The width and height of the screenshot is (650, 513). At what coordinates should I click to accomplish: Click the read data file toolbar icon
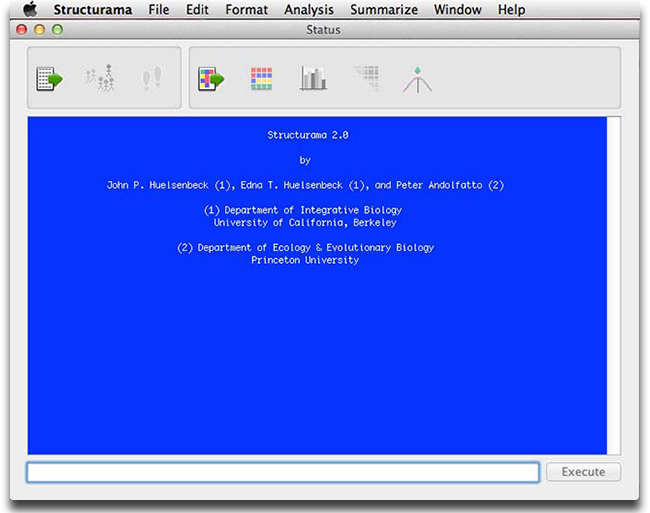click(49, 78)
